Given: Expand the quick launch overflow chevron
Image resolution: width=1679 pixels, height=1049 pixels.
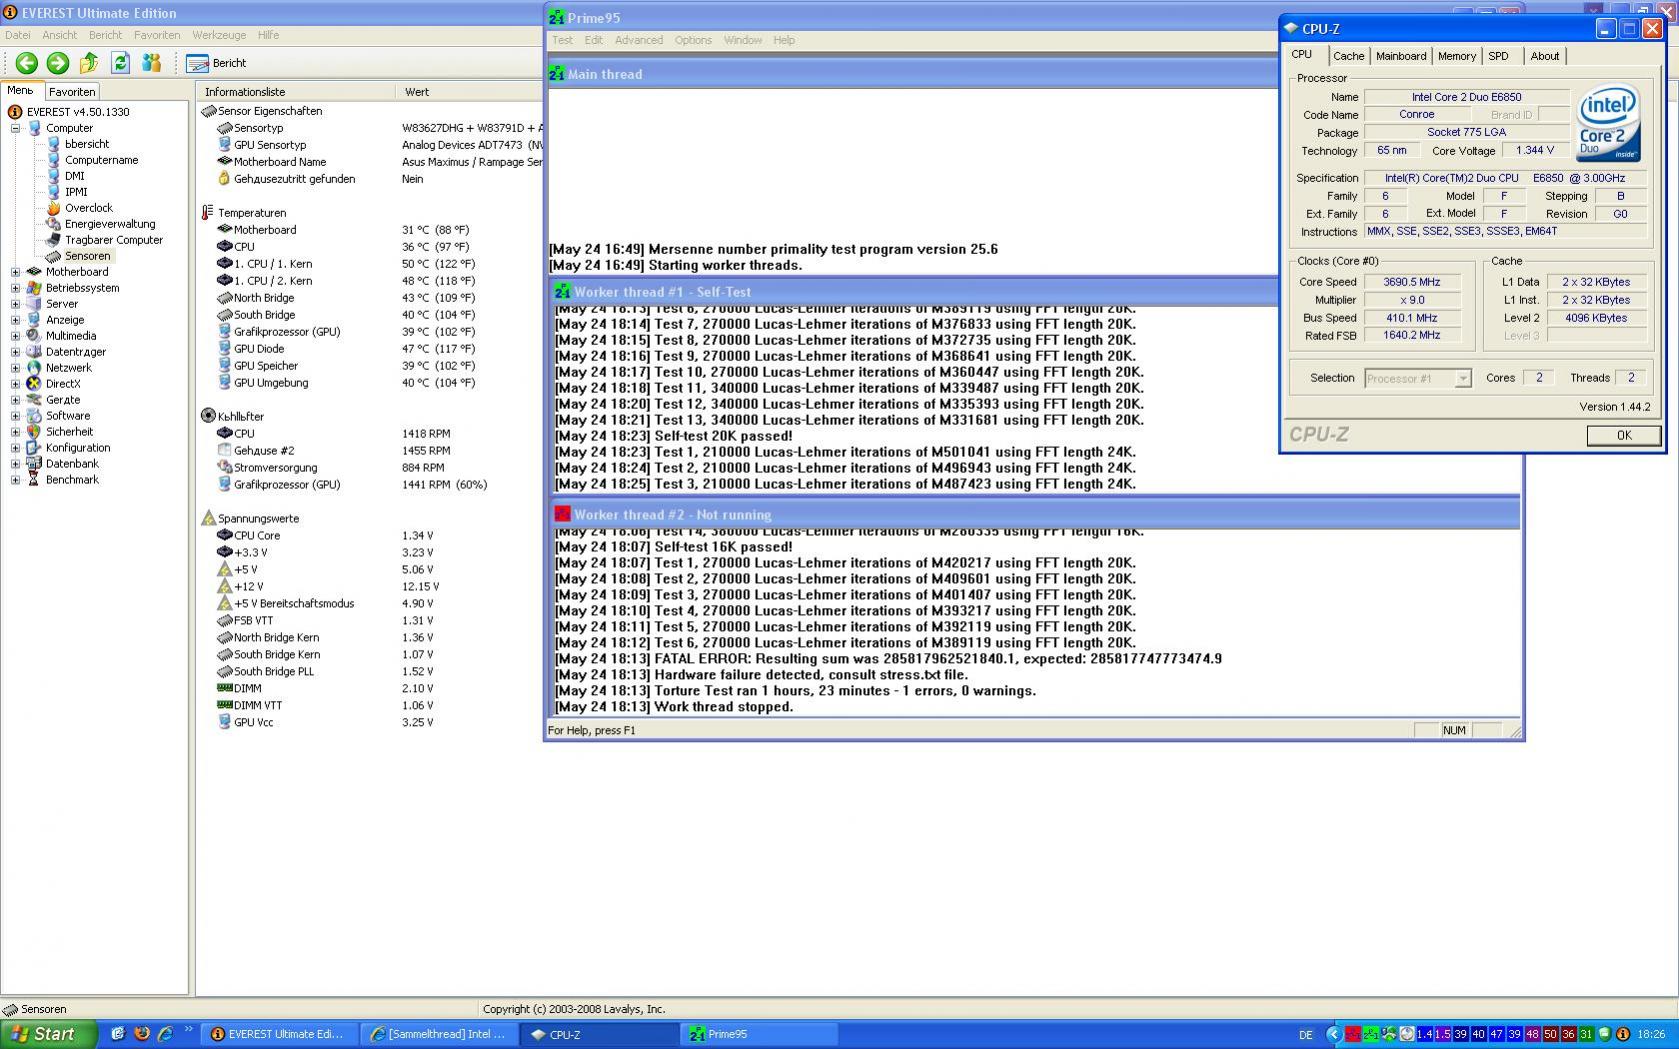Looking at the screenshot, I should 187,1030.
